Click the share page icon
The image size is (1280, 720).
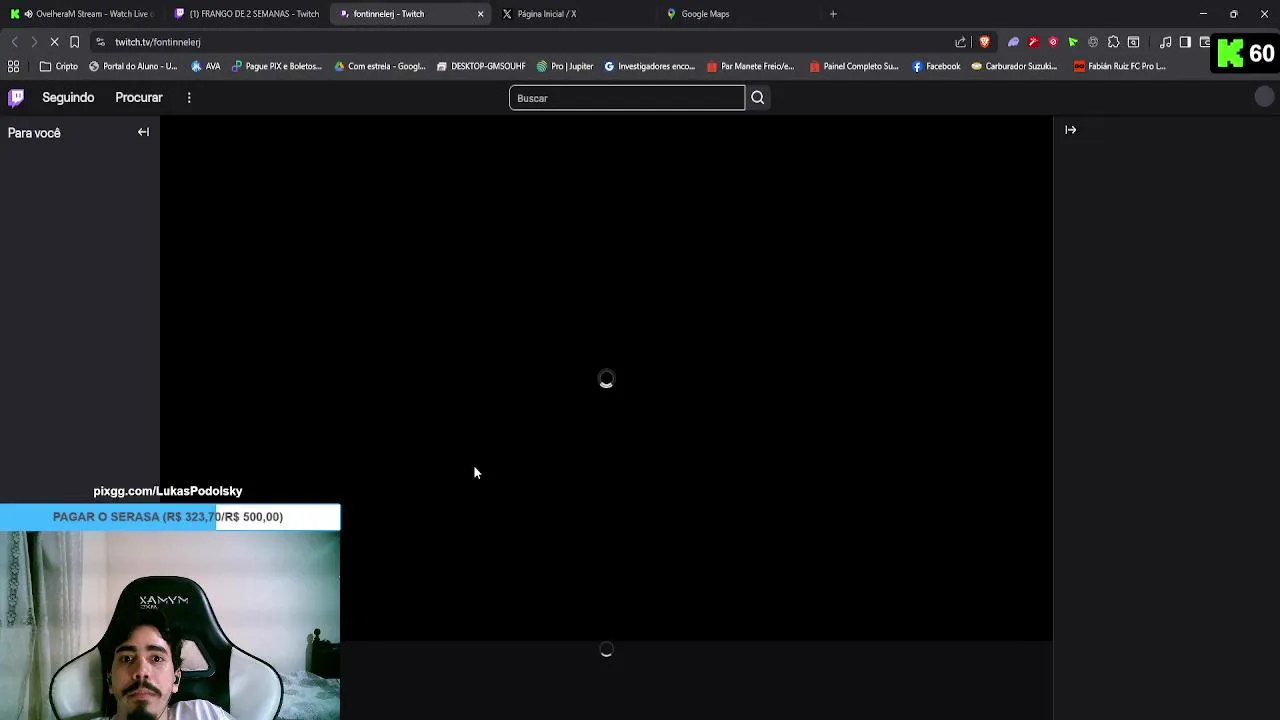click(961, 42)
